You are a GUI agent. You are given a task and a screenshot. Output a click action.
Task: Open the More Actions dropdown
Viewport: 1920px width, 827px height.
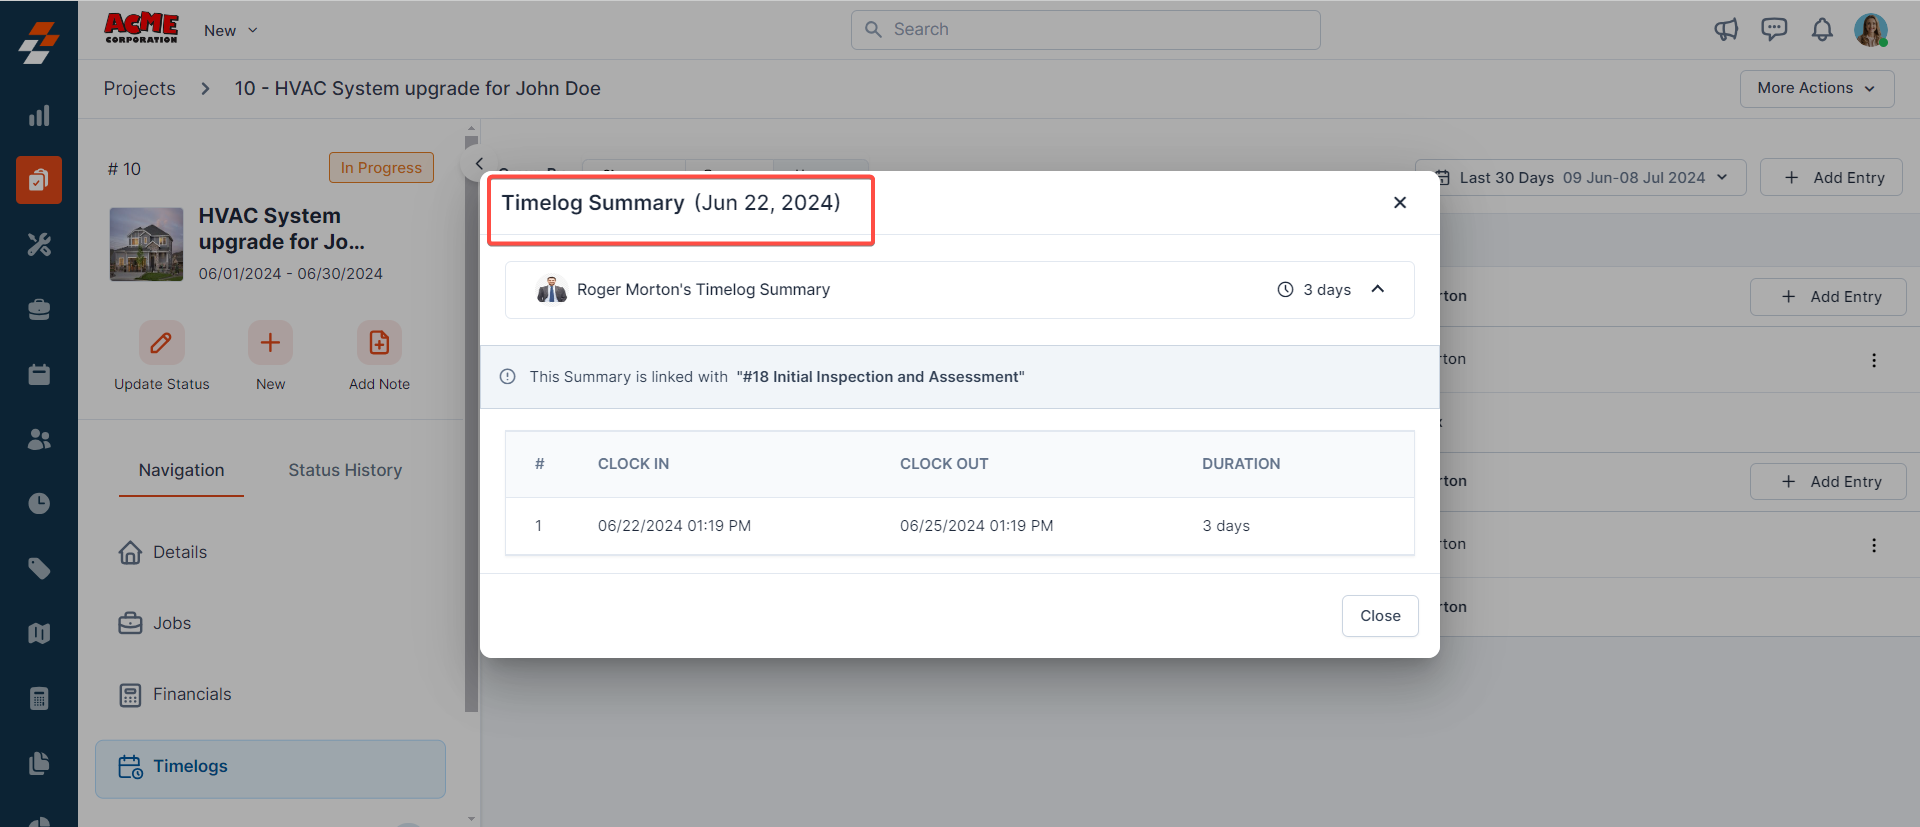[x=1816, y=88]
